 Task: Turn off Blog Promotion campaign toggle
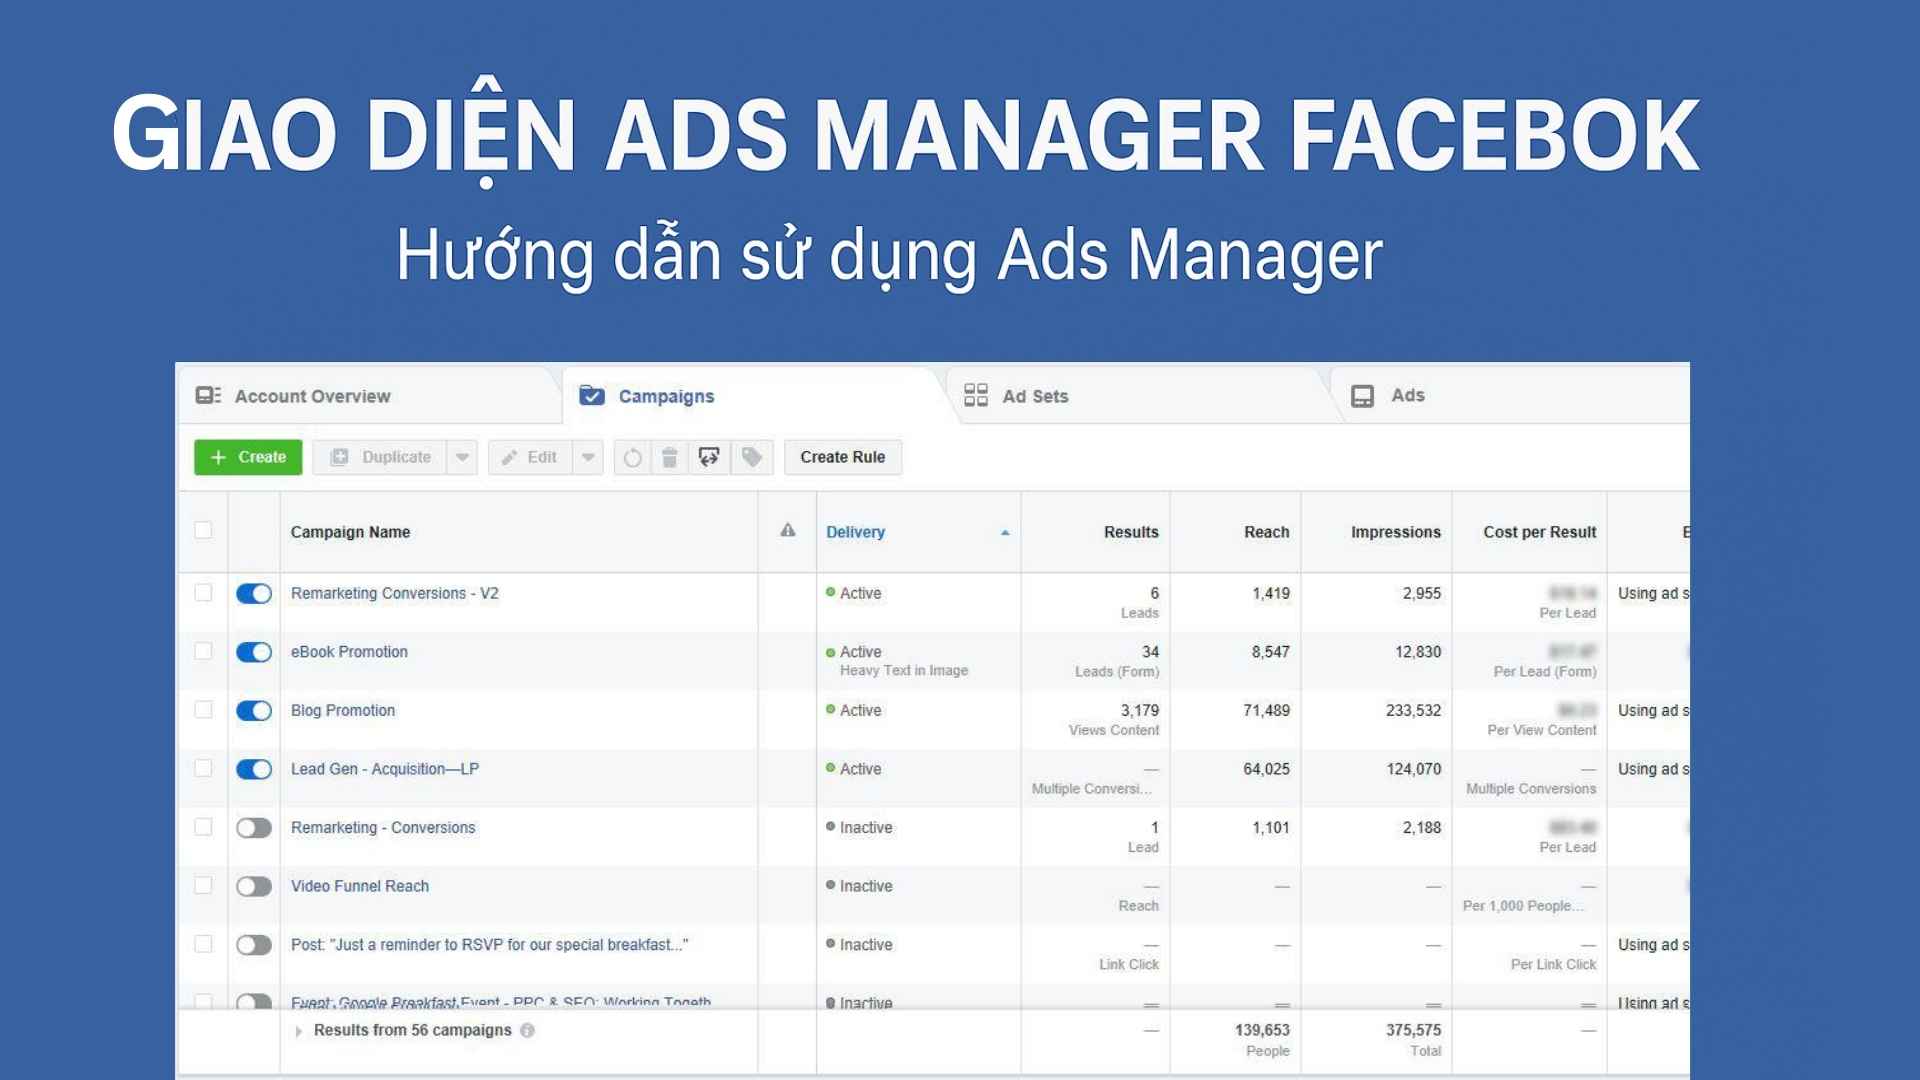[x=254, y=711]
